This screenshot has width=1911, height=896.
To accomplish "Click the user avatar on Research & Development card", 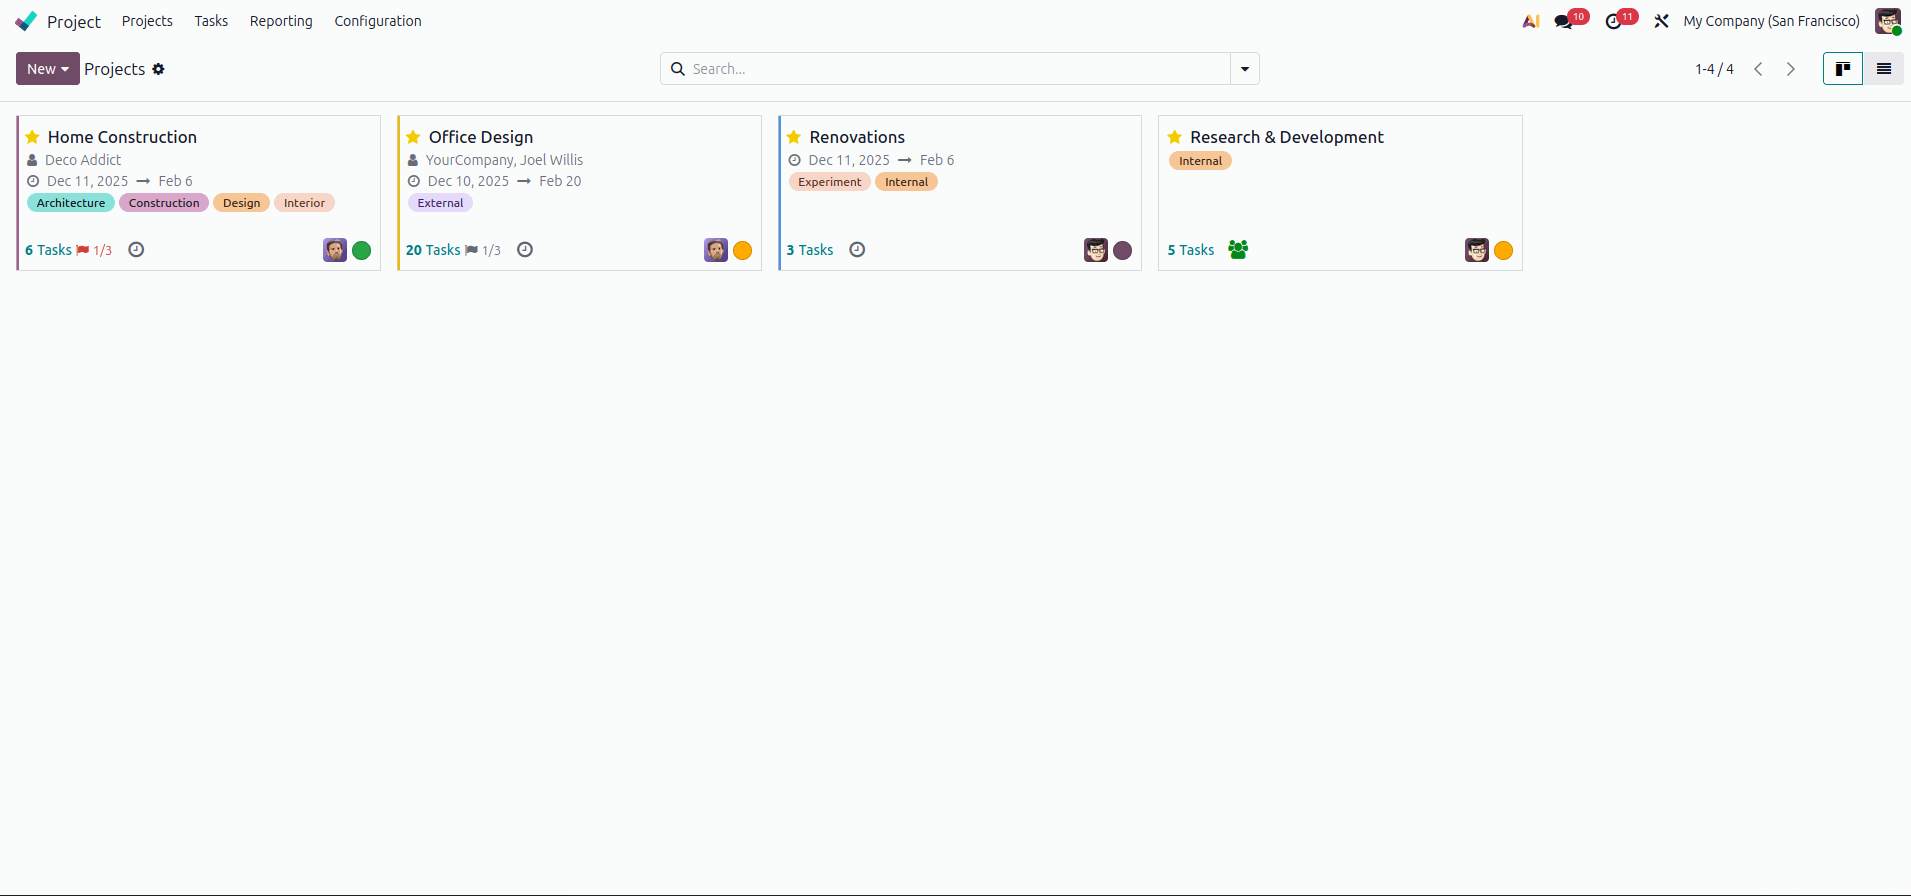I will click(1477, 250).
